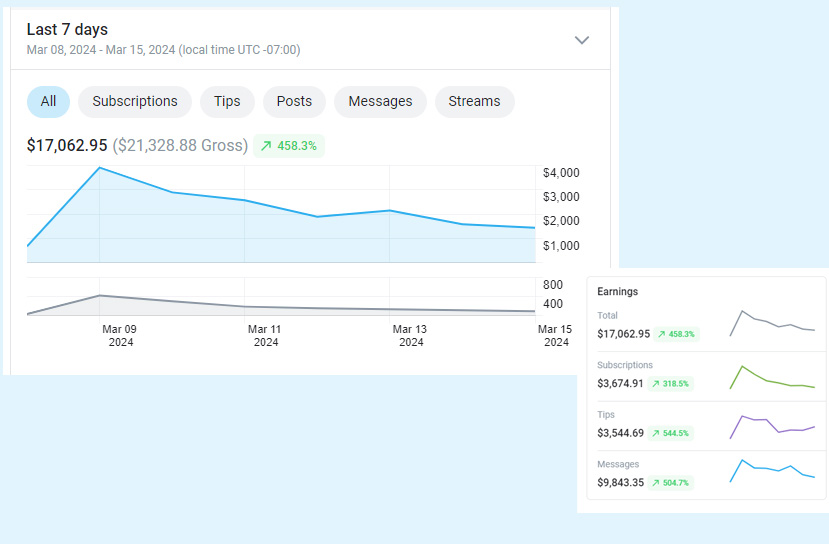Image resolution: width=829 pixels, height=544 pixels.
Task: Click the Total earnings sparkline
Action: 772,323
